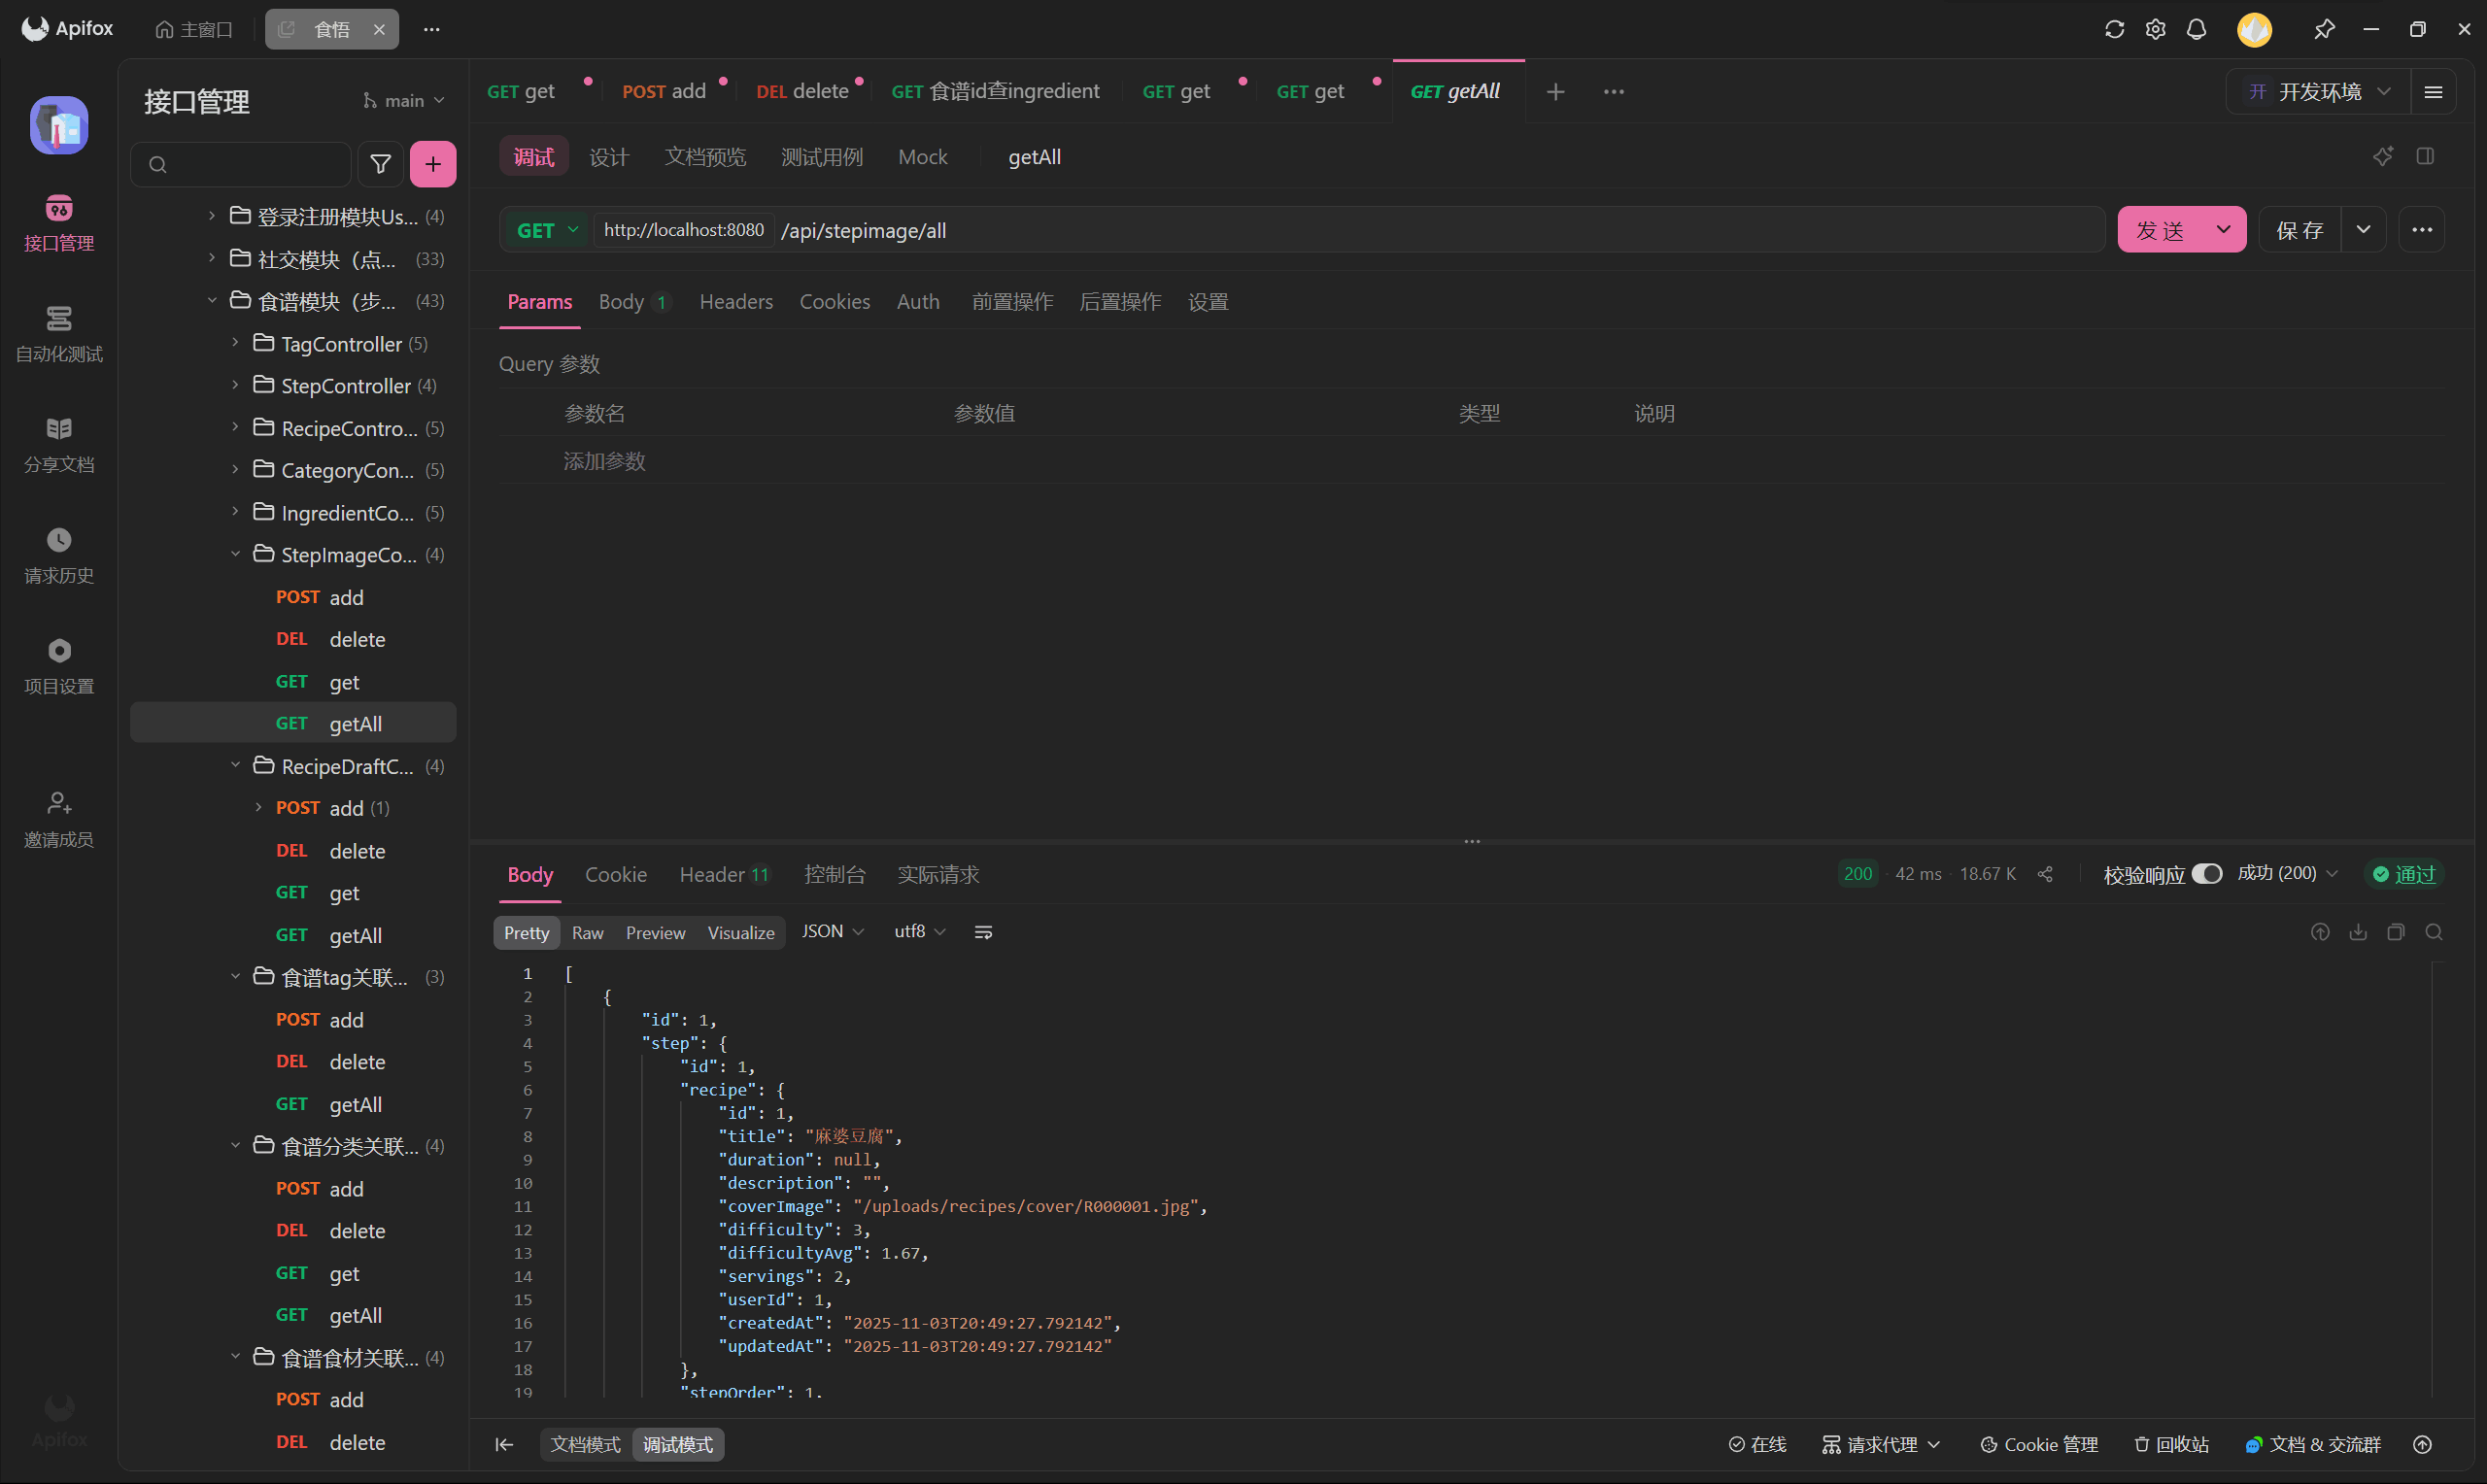Click the 保存 save button
Image resolution: width=2487 pixels, height=1484 pixels.
(x=2299, y=230)
